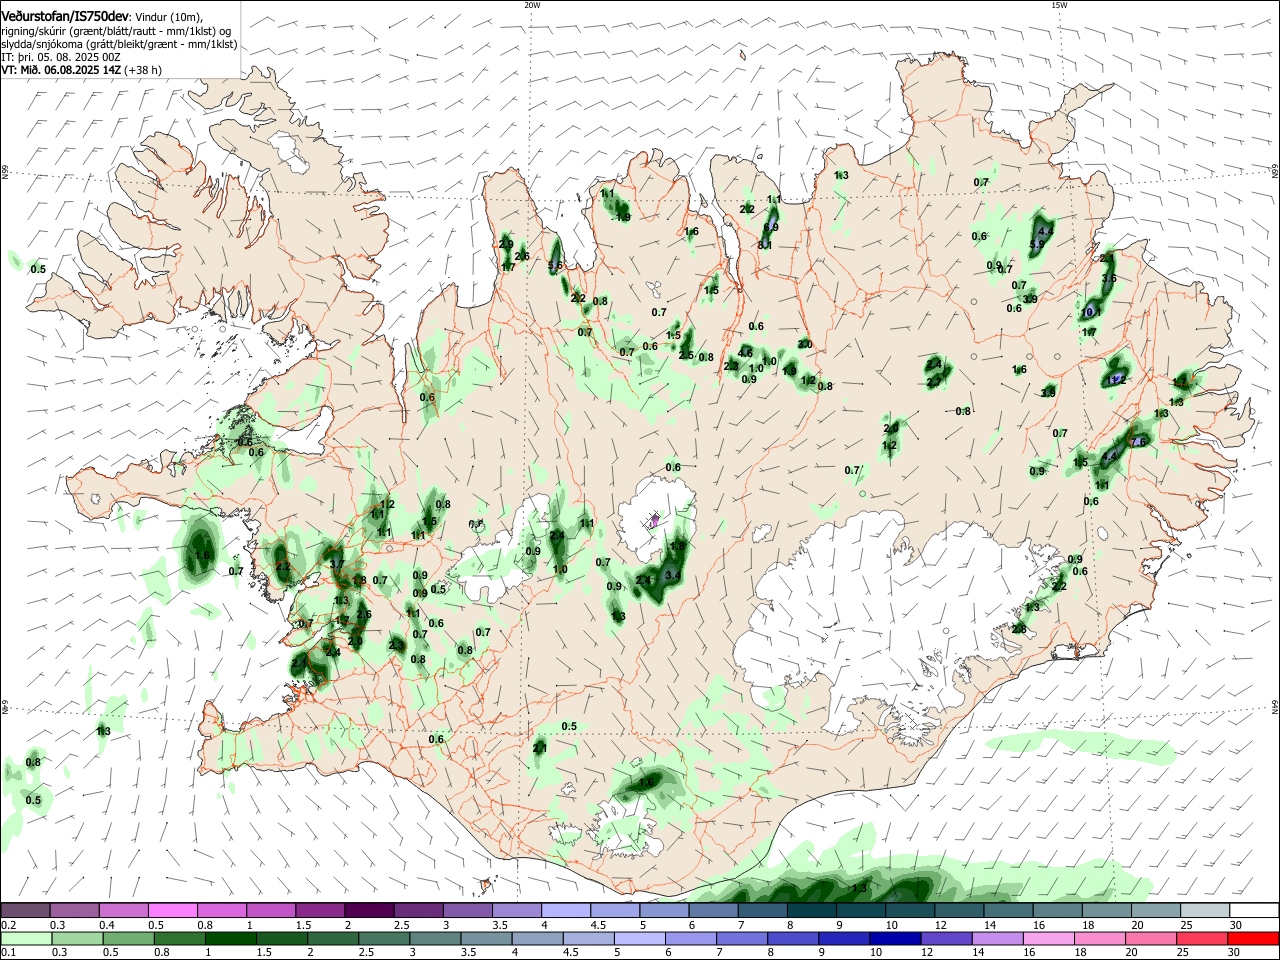Click the 3.7 precipitation value in the west

point(337,565)
